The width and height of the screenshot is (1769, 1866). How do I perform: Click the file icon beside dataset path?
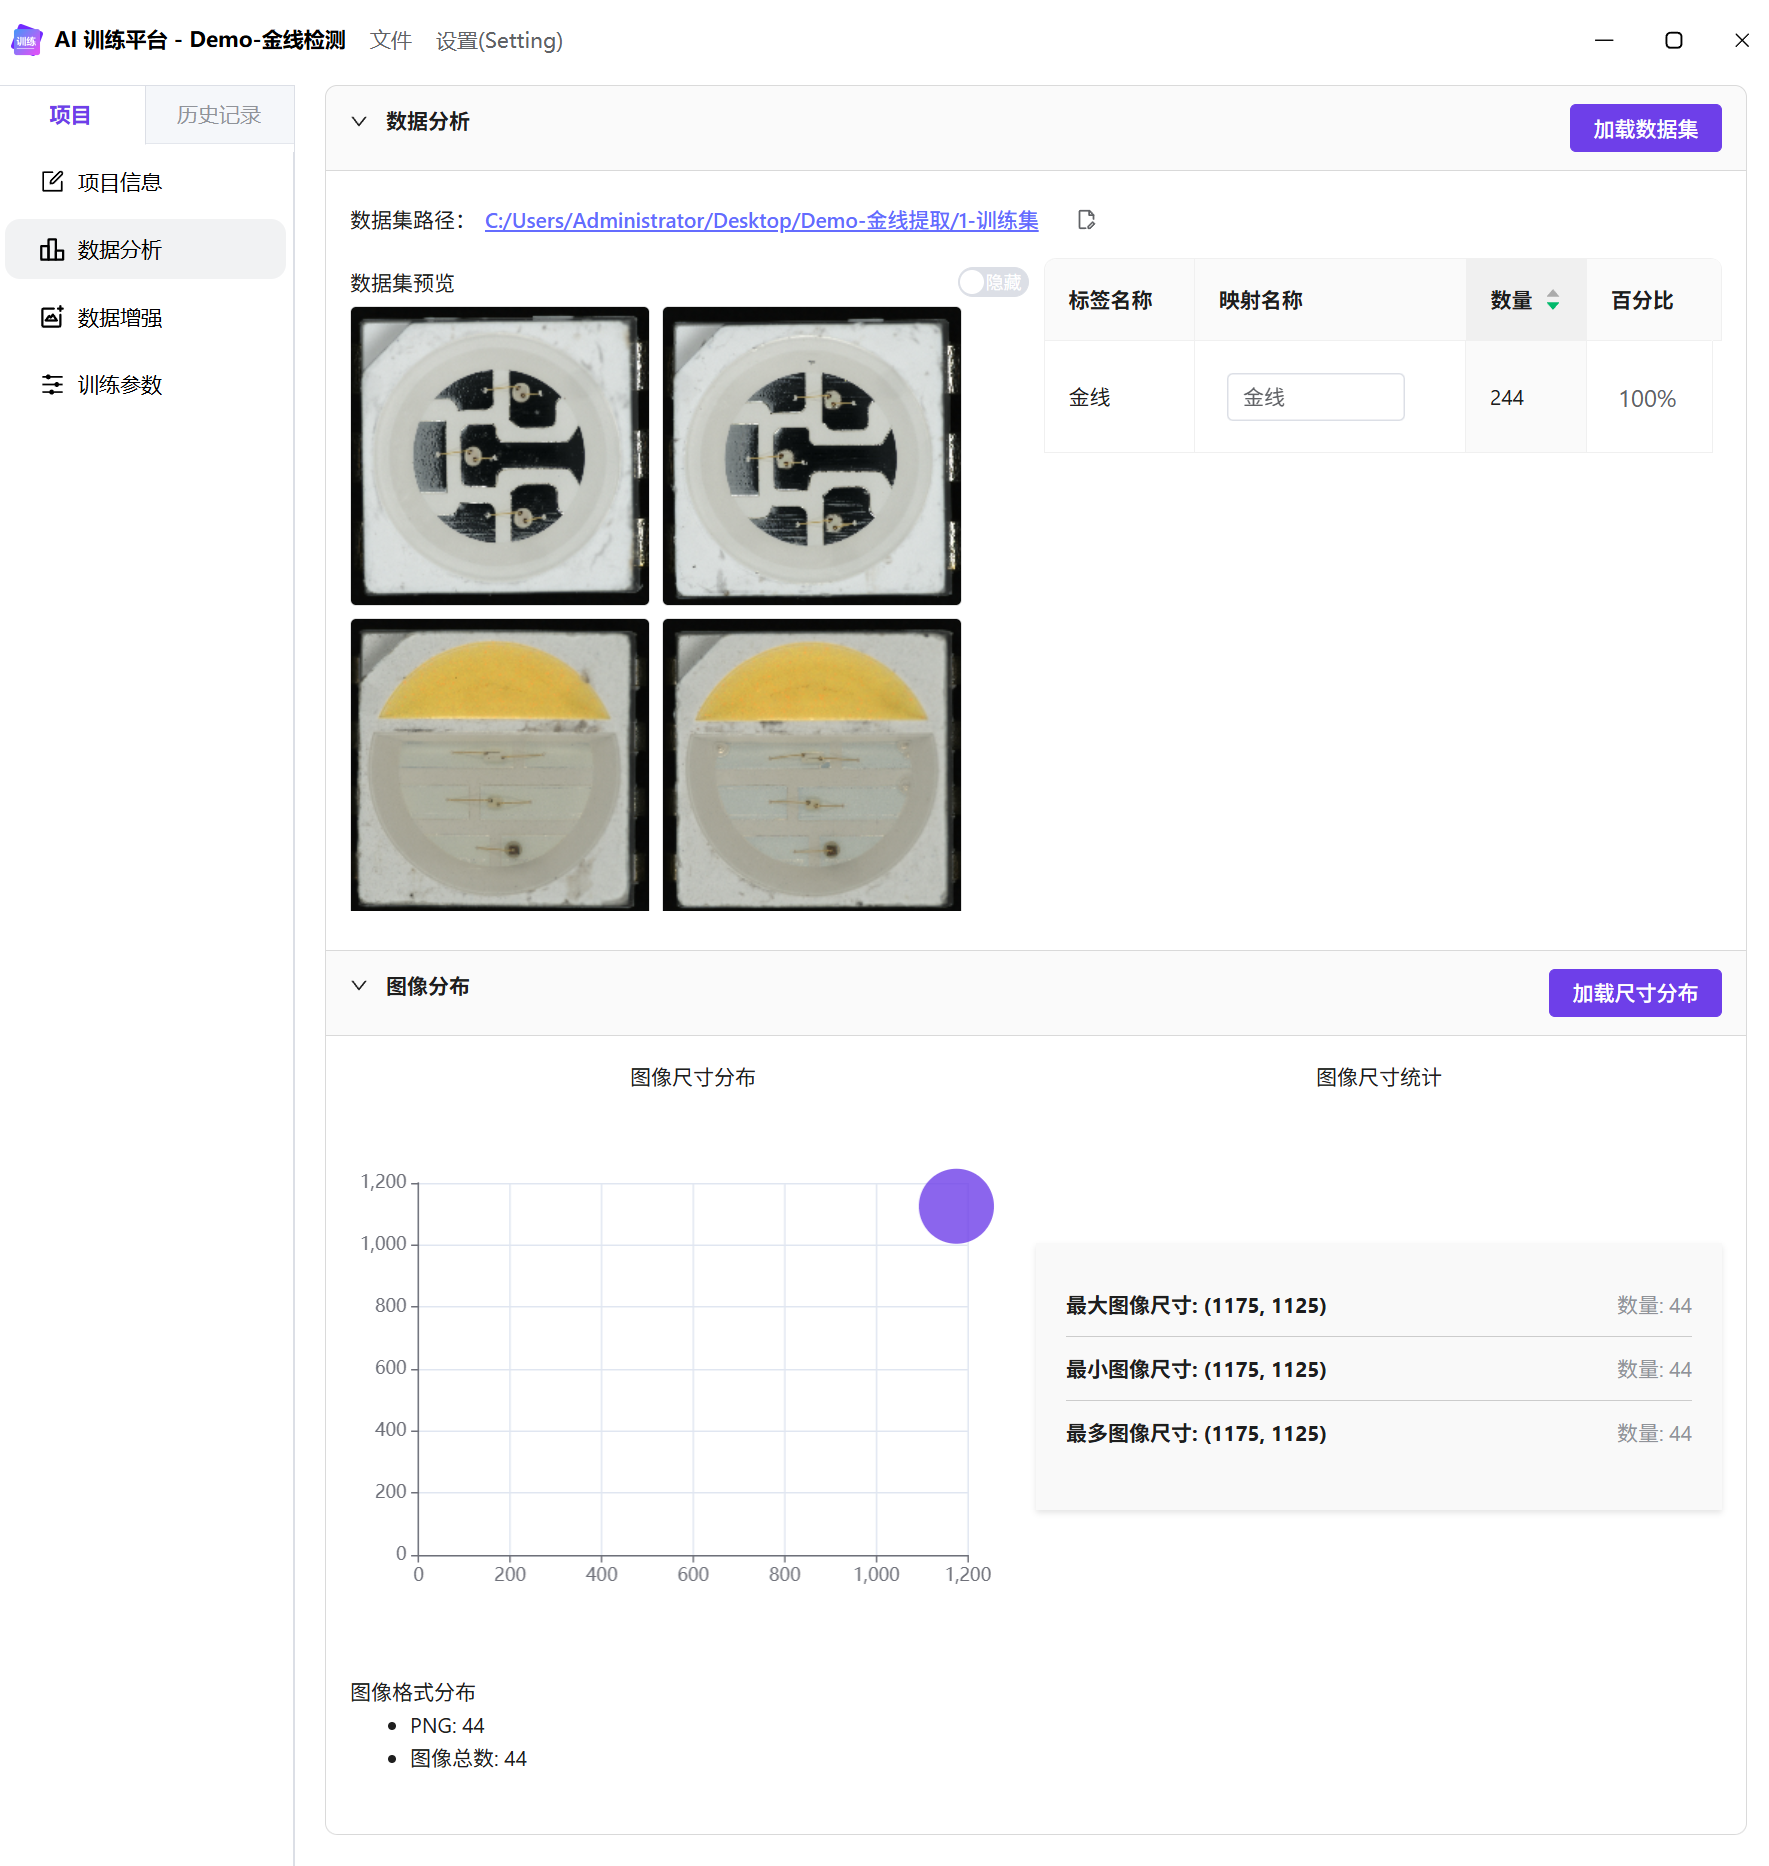pos(1086,220)
